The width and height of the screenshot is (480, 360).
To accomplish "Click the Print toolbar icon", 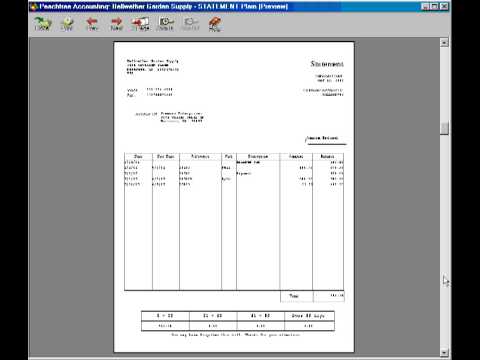I will [x=67, y=24].
